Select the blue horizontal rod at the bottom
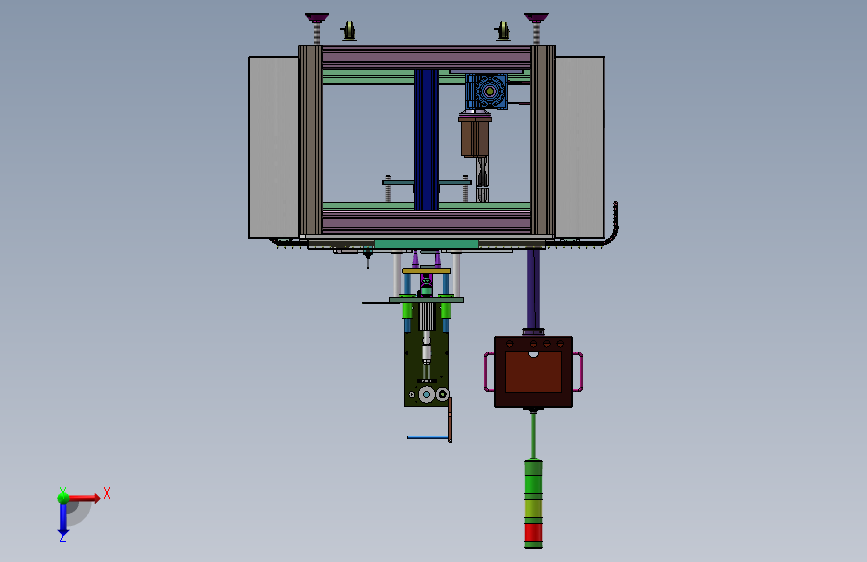867x562 pixels. [x=427, y=438]
